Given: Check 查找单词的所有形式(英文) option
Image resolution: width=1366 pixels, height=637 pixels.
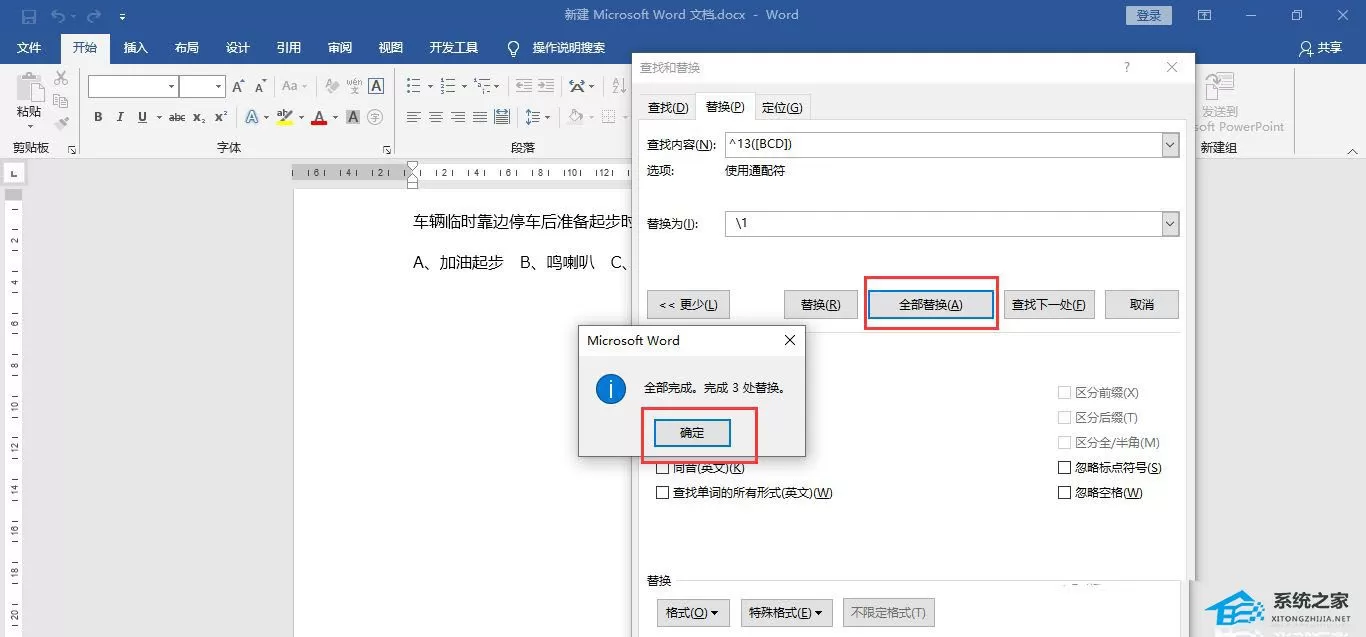Looking at the screenshot, I should click(x=662, y=492).
